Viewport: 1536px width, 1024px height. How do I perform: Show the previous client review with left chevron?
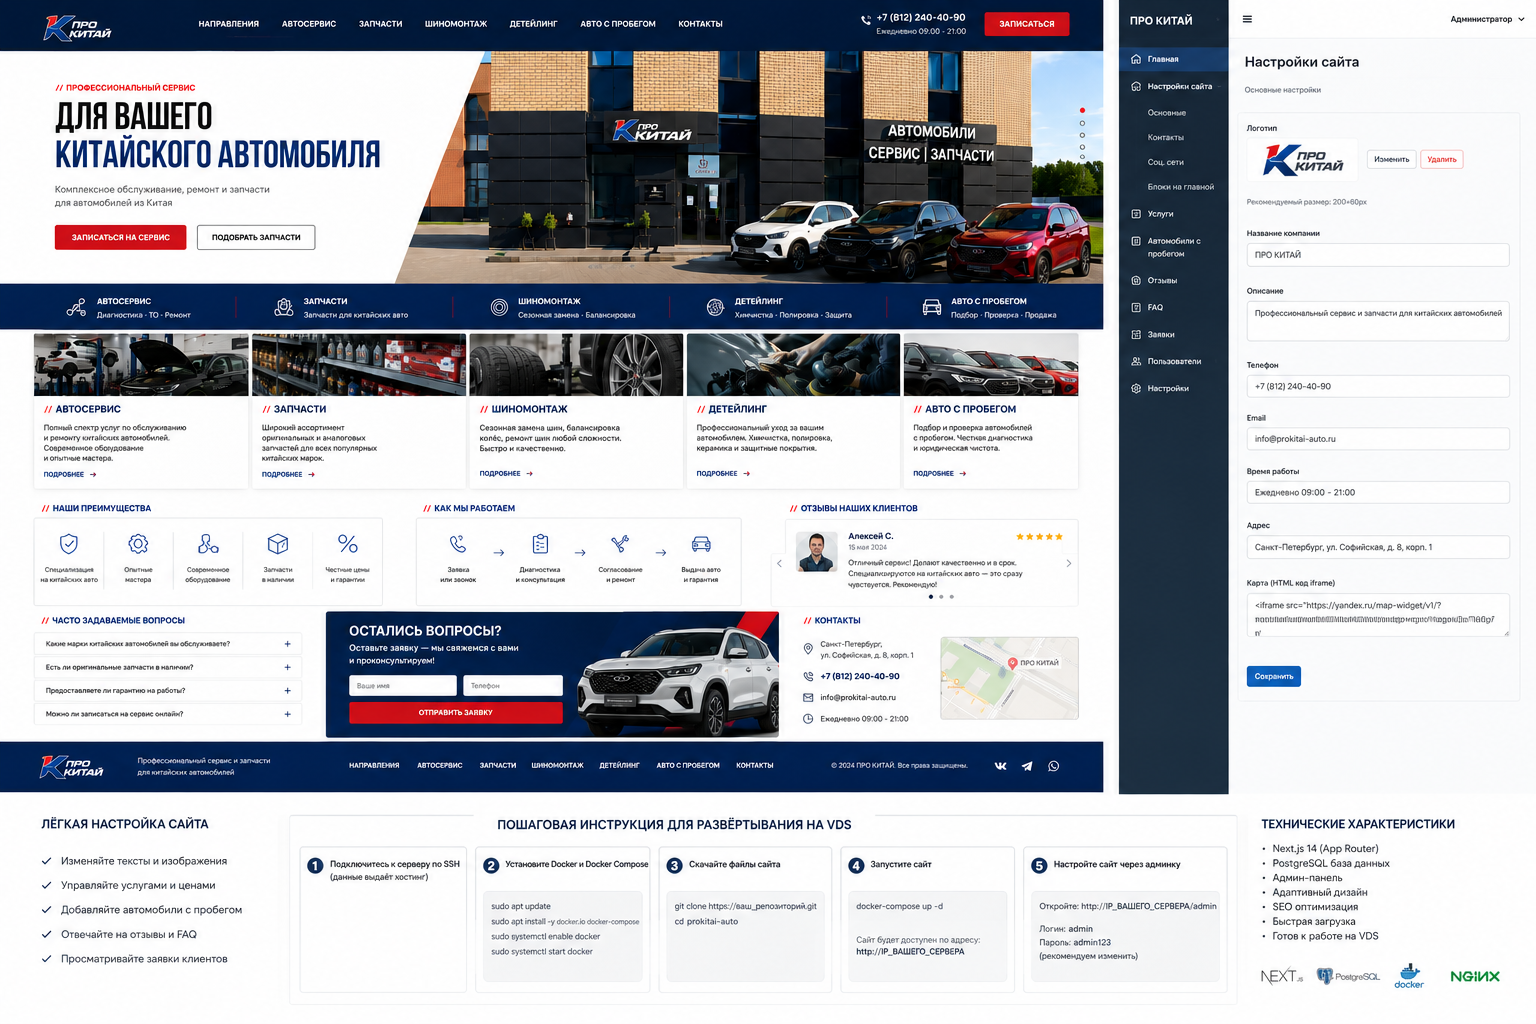coord(780,563)
